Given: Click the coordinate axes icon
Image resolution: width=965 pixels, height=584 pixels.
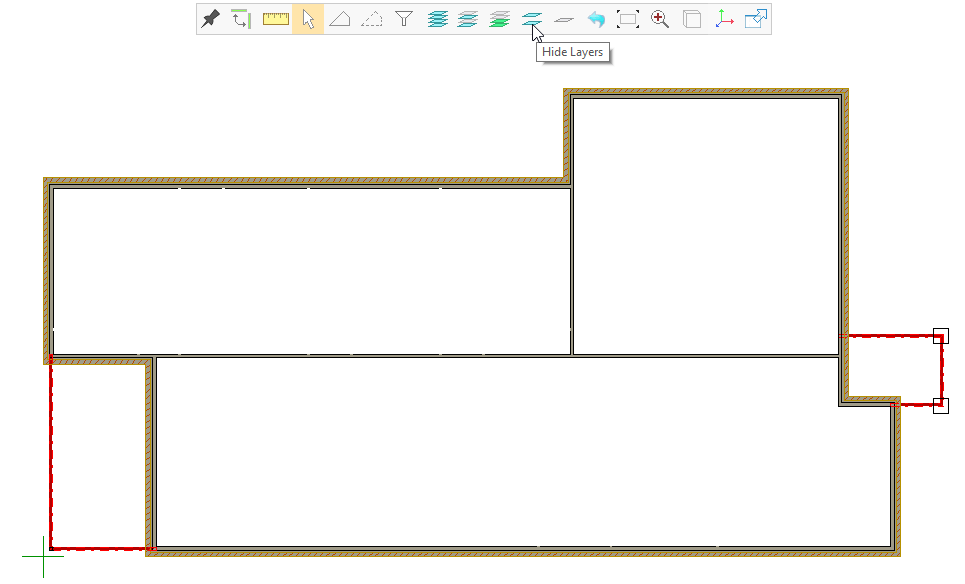Looking at the screenshot, I should pos(724,19).
